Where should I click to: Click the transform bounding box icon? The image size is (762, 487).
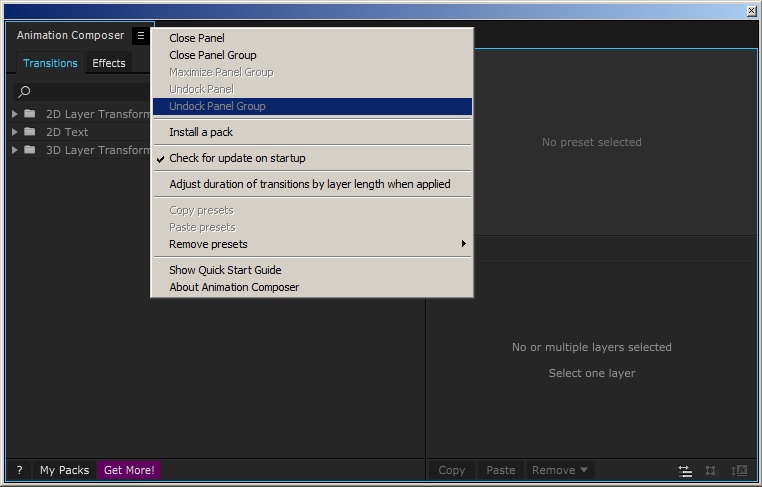pyautogui.click(x=710, y=470)
